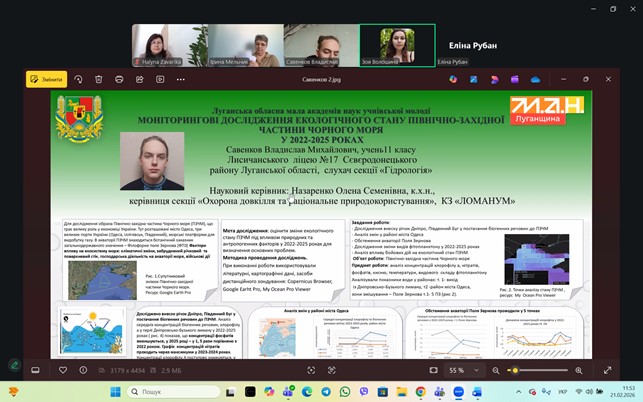
Task: Click the Edit (Змінити) button
Action: tap(47, 79)
